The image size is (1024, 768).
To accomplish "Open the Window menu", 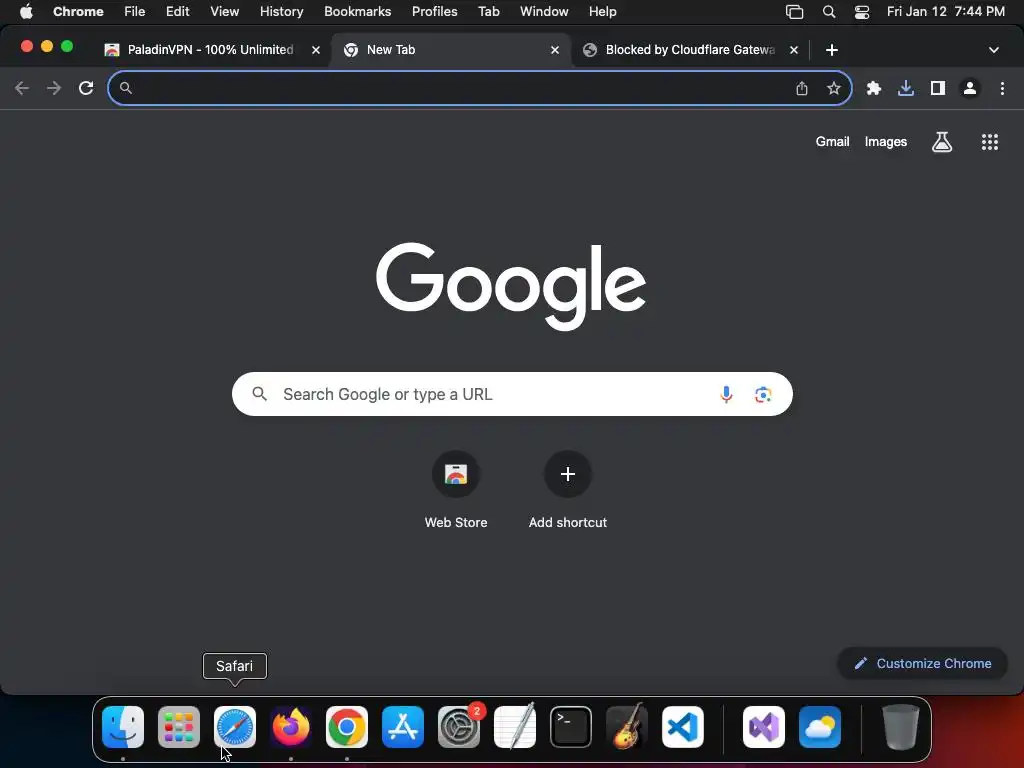I will 544,11.
